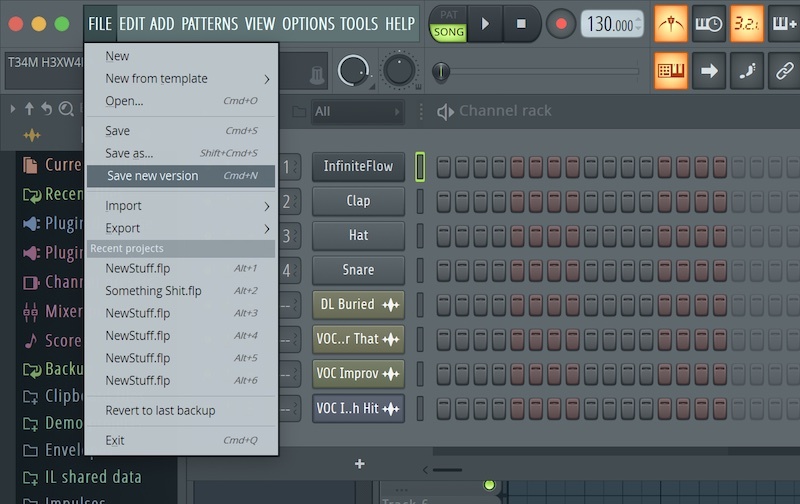Toggle InfiniteFlow channel select indicator

[x=420, y=167]
